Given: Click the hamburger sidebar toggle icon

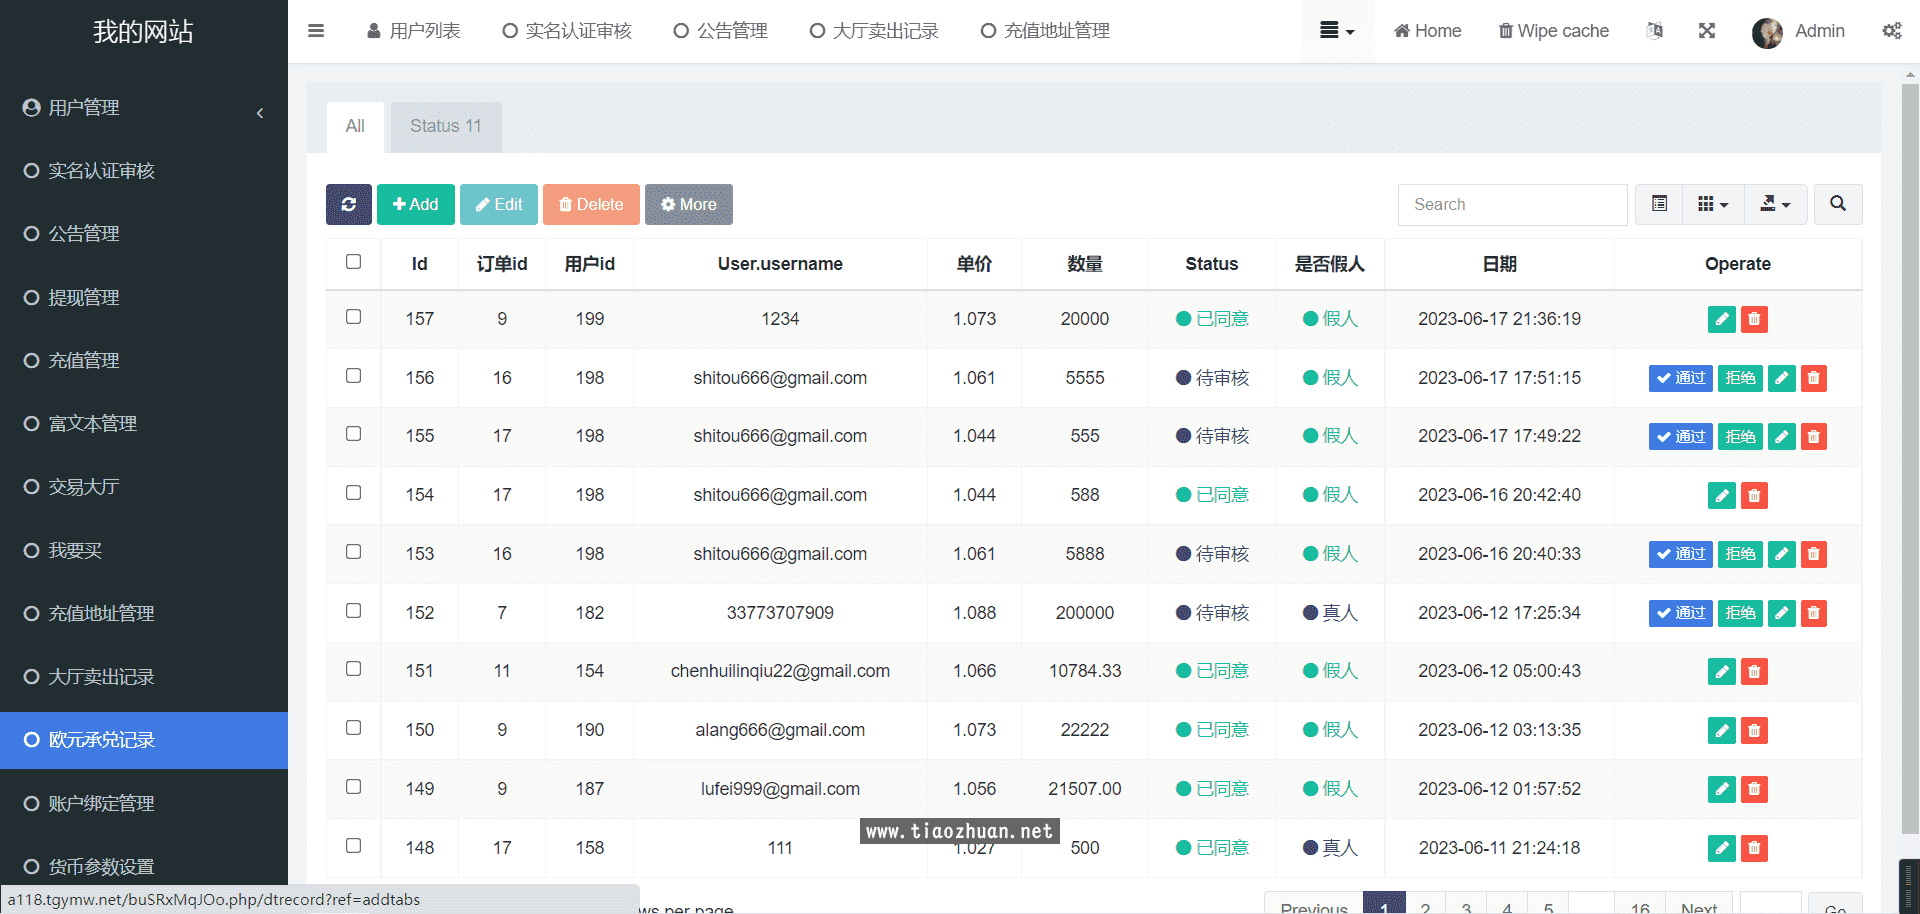Looking at the screenshot, I should pyautogui.click(x=316, y=31).
